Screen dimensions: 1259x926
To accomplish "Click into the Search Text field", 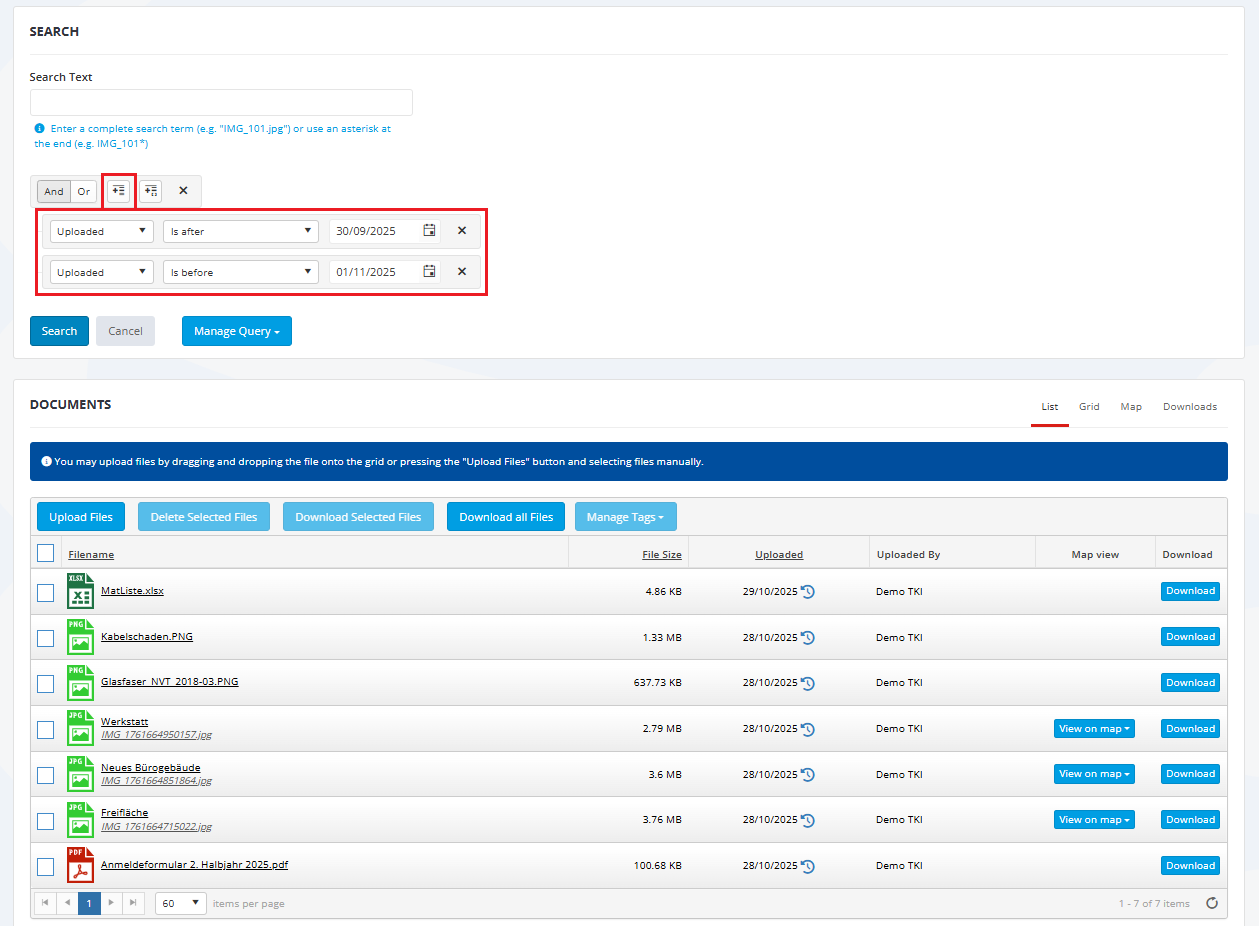I will pos(221,103).
